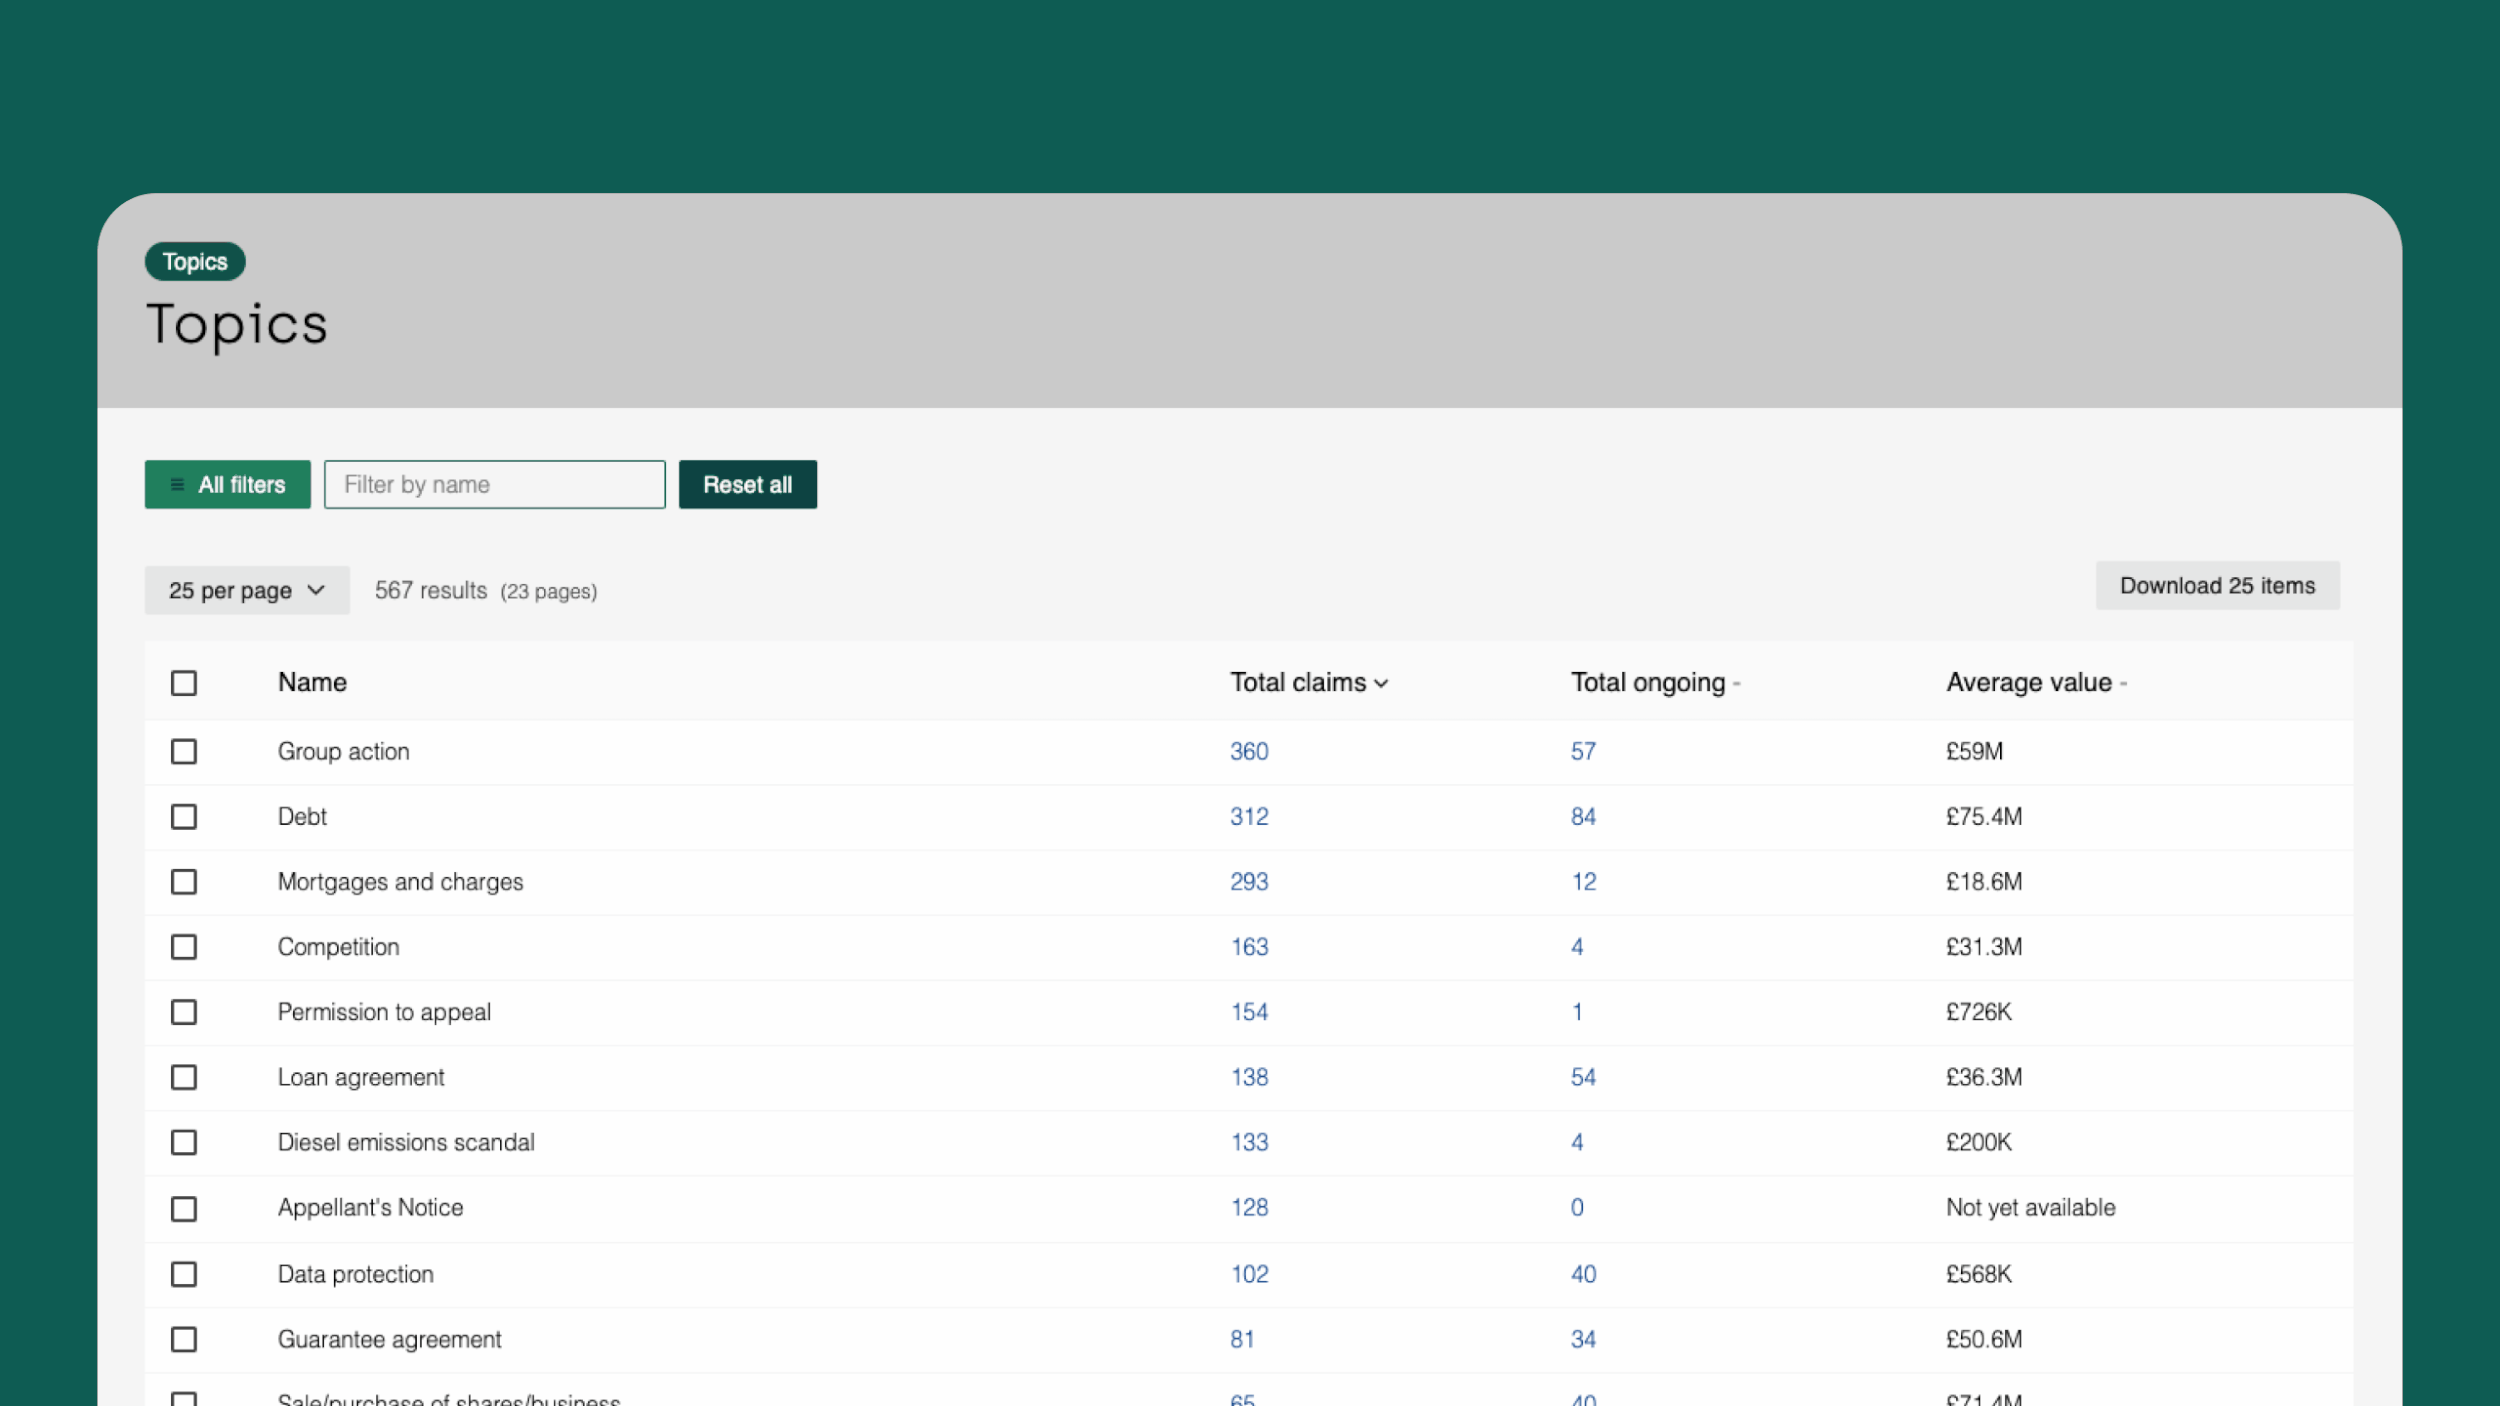
Task: Open the 360 total claims link
Action: click(x=1249, y=752)
